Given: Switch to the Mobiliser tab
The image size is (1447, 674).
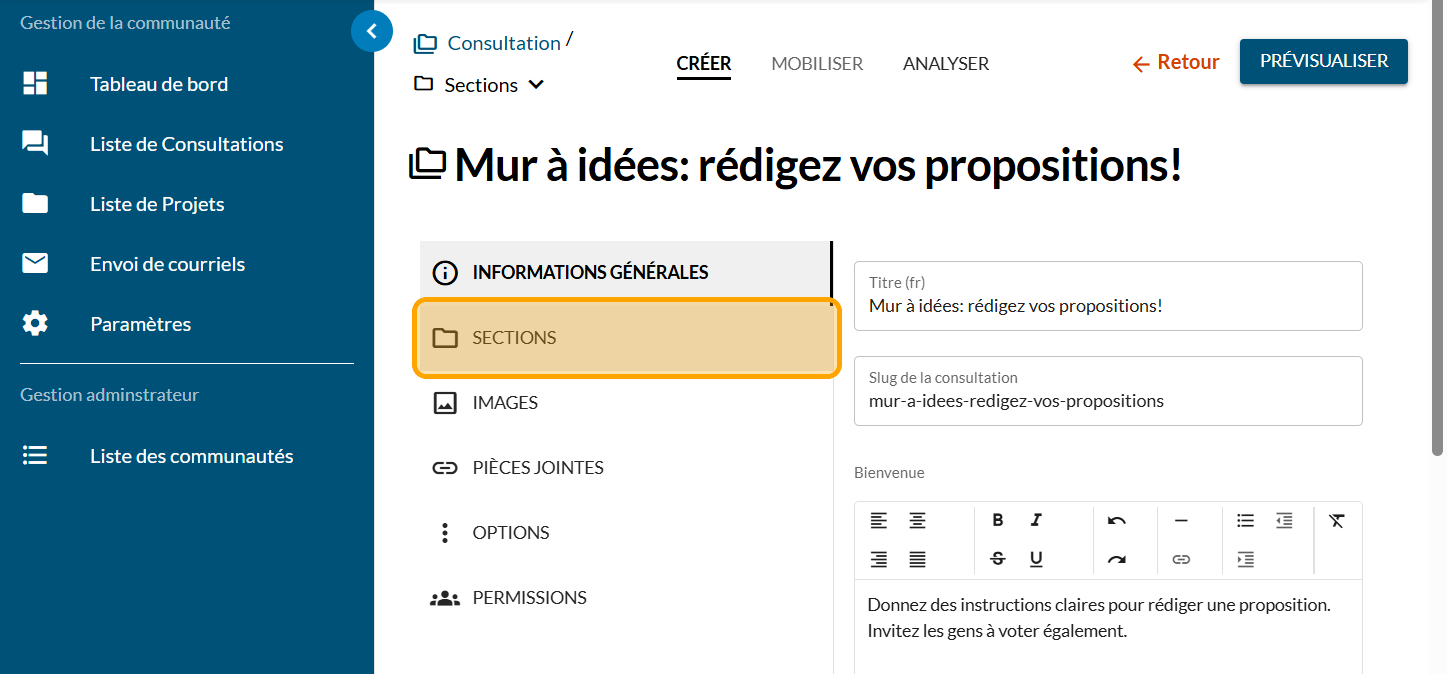Looking at the screenshot, I should point(817,64).
